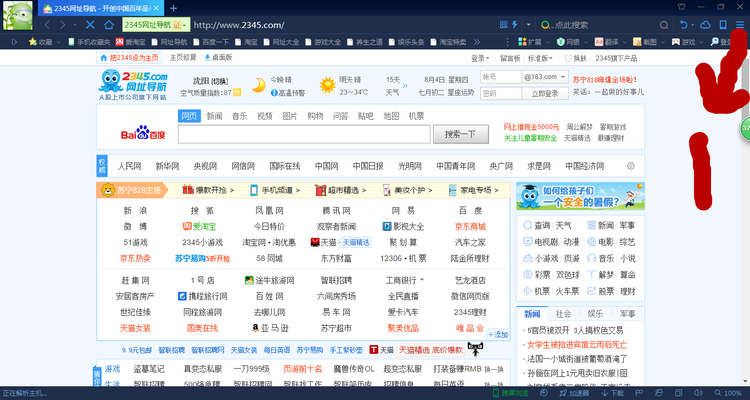Open the browser hamburger main menu
Screen dimensions: 750x400
coord(740,24)
